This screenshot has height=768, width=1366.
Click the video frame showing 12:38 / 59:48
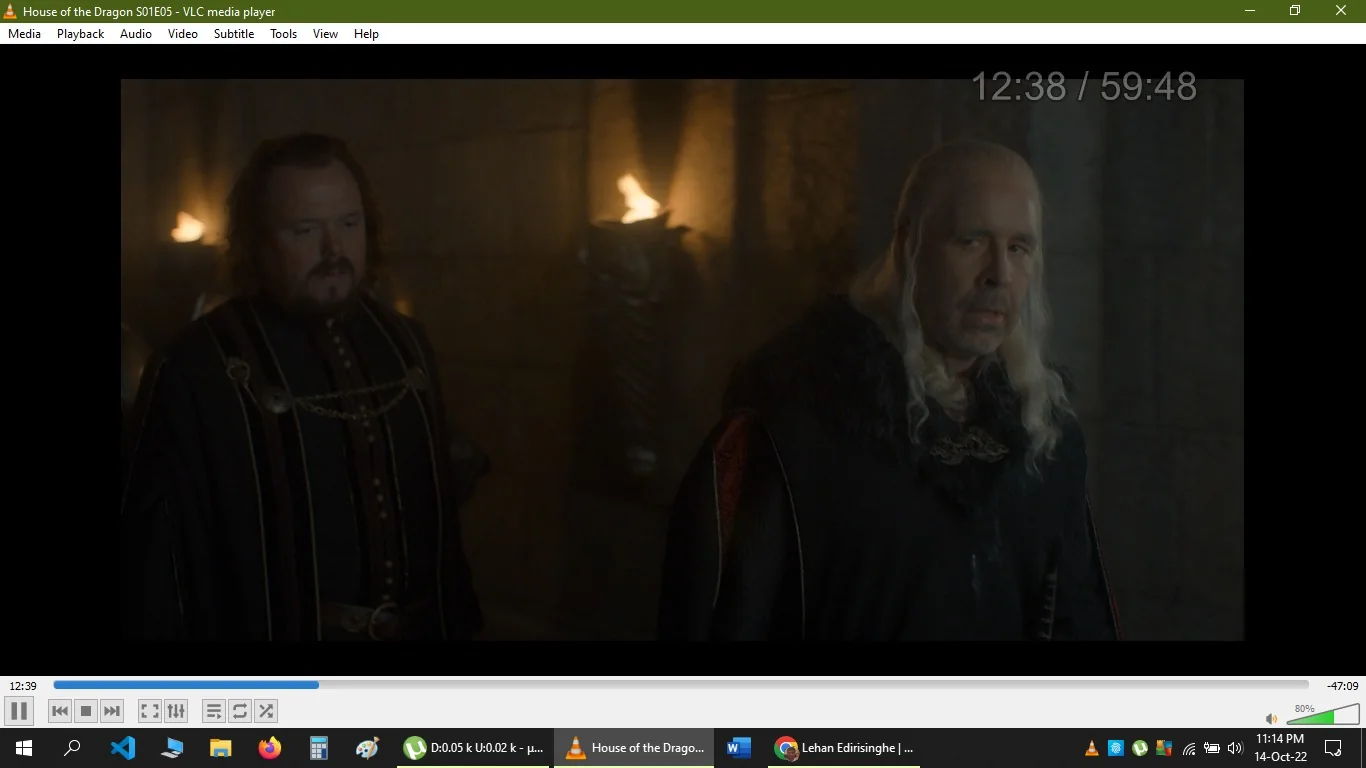(682, 360)
